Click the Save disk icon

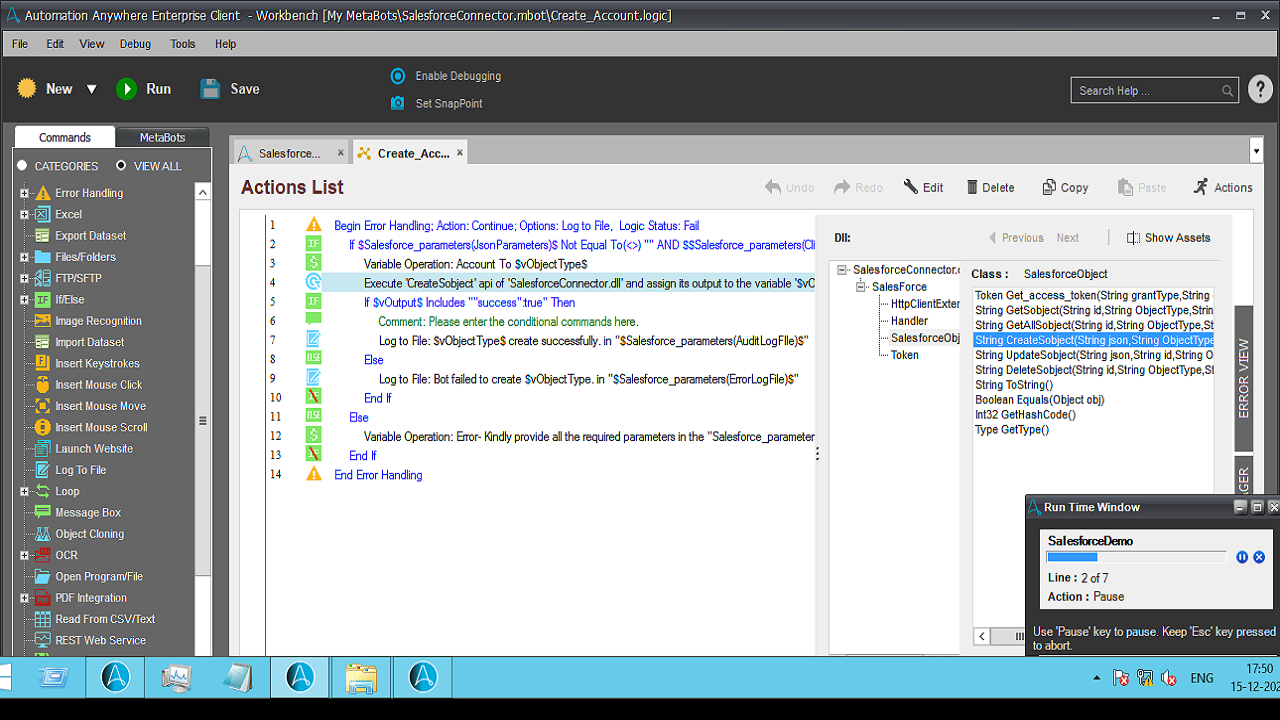[210, 89]
